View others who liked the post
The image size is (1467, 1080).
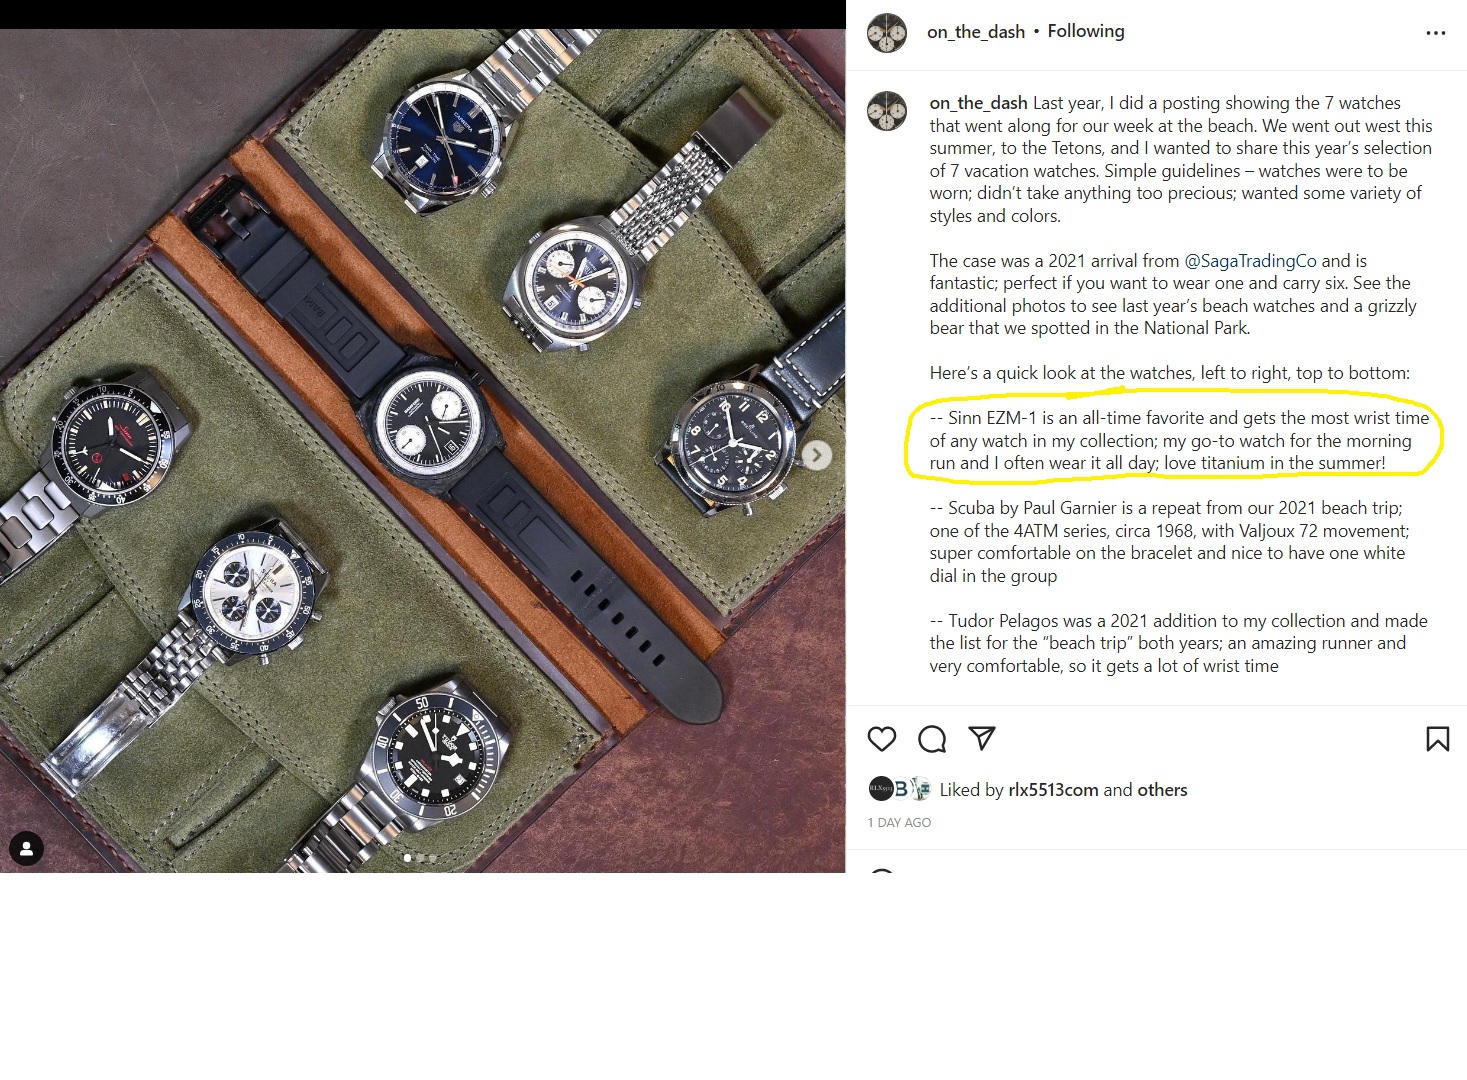point(1162,790)
